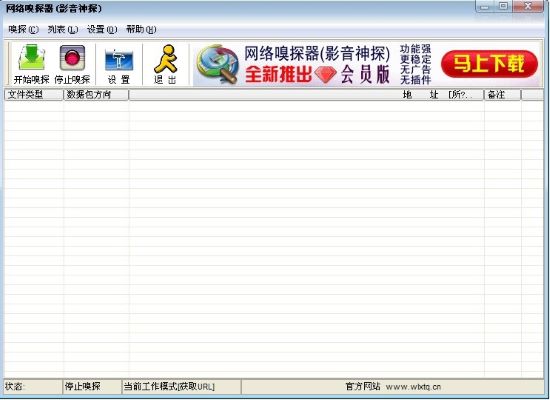This screenshot has height=400, width=550.
Task: Click the 开始嗅探 green download icon
Action: point(32,58)
